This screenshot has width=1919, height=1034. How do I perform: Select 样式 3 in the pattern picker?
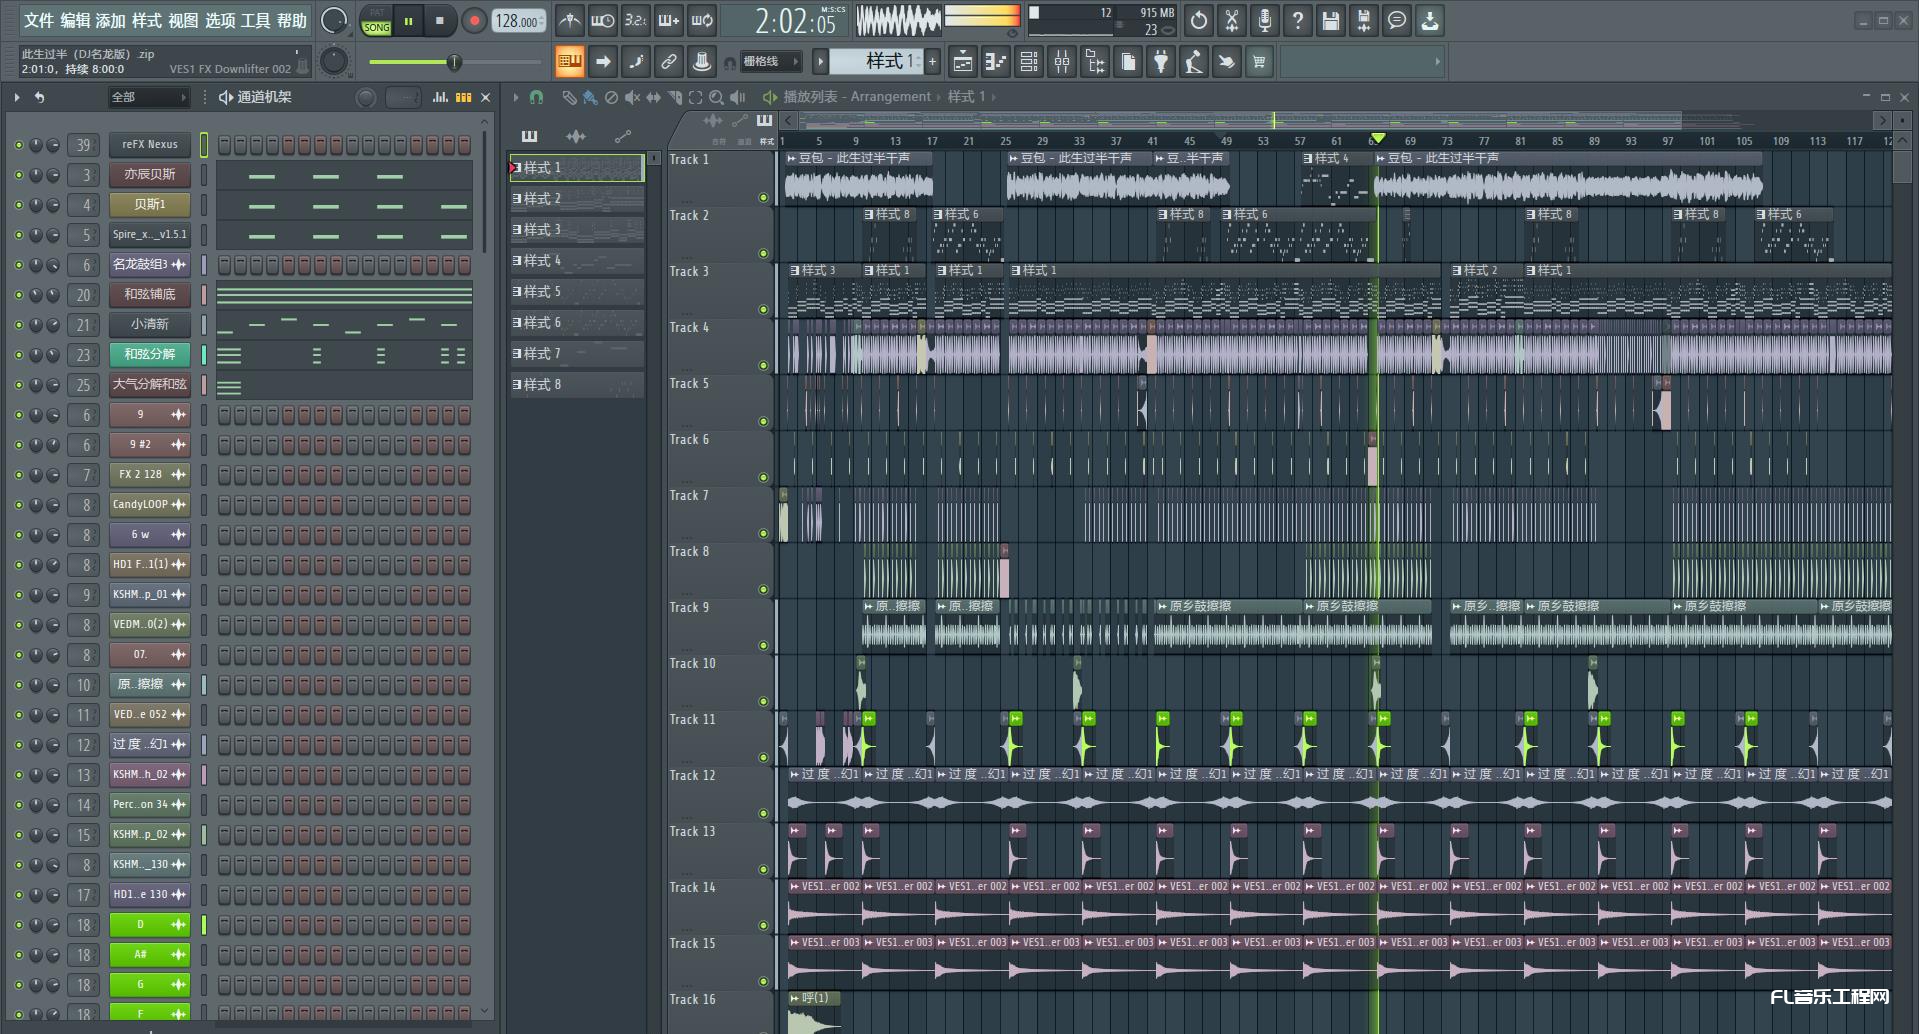[x=577, y=230]
